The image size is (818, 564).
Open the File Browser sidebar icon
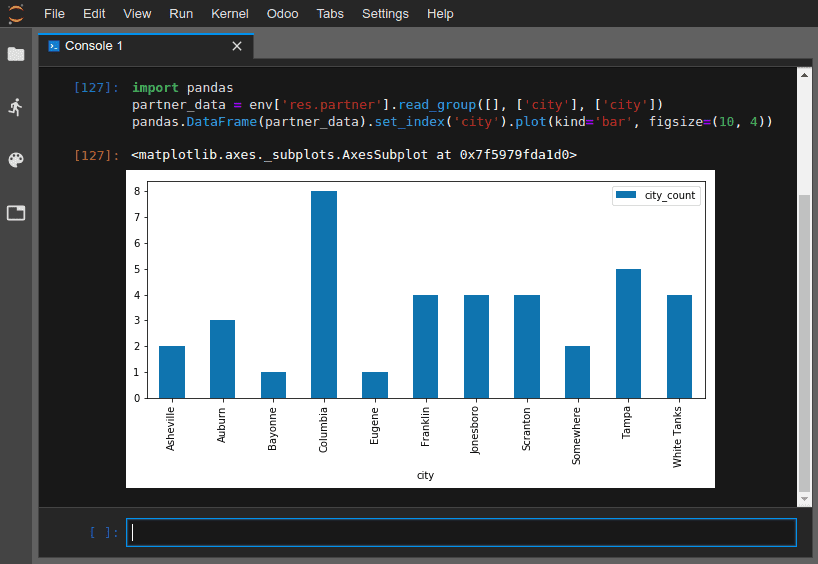click(16, 54)
